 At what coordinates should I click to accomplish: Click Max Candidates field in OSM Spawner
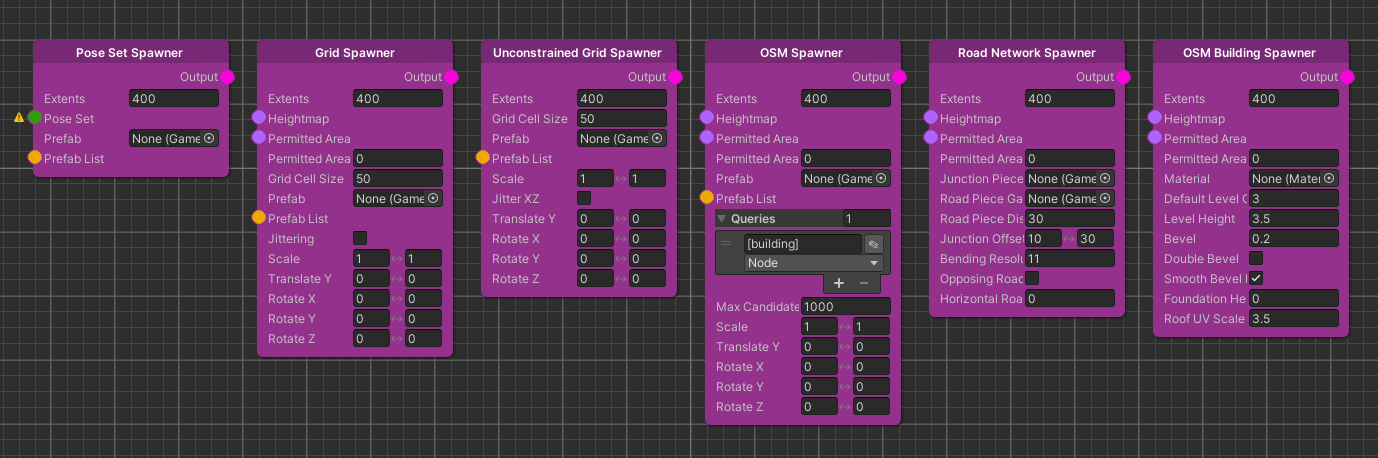pyautogui.click(x=845, y=307)
